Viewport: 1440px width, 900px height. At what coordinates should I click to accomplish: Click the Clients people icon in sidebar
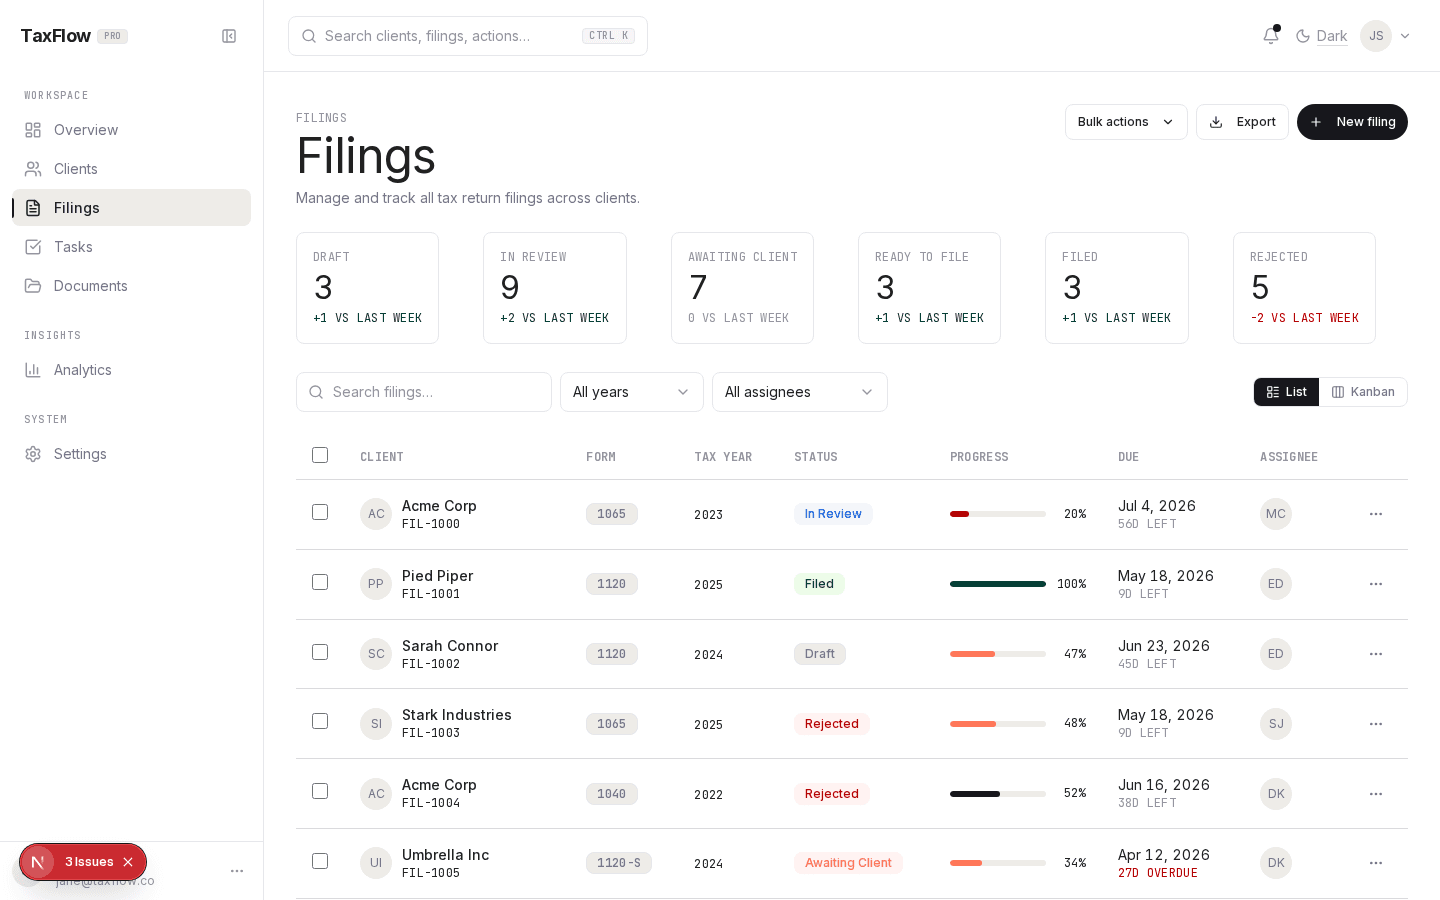[x=33, y=169]
